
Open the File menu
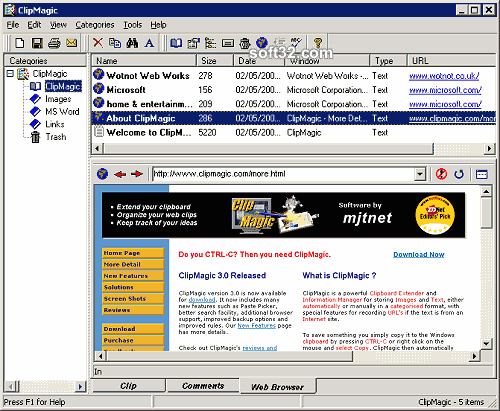coord(13,25)
